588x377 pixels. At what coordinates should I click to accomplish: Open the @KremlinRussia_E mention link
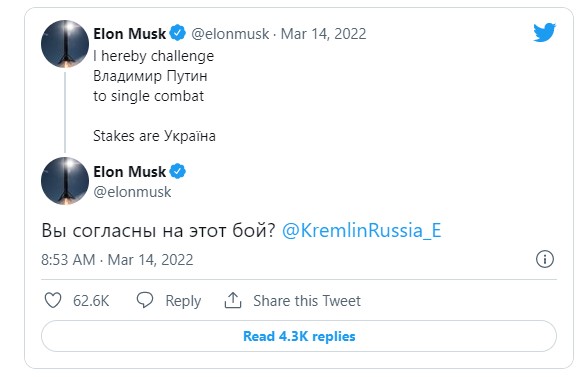pos(361,230)
